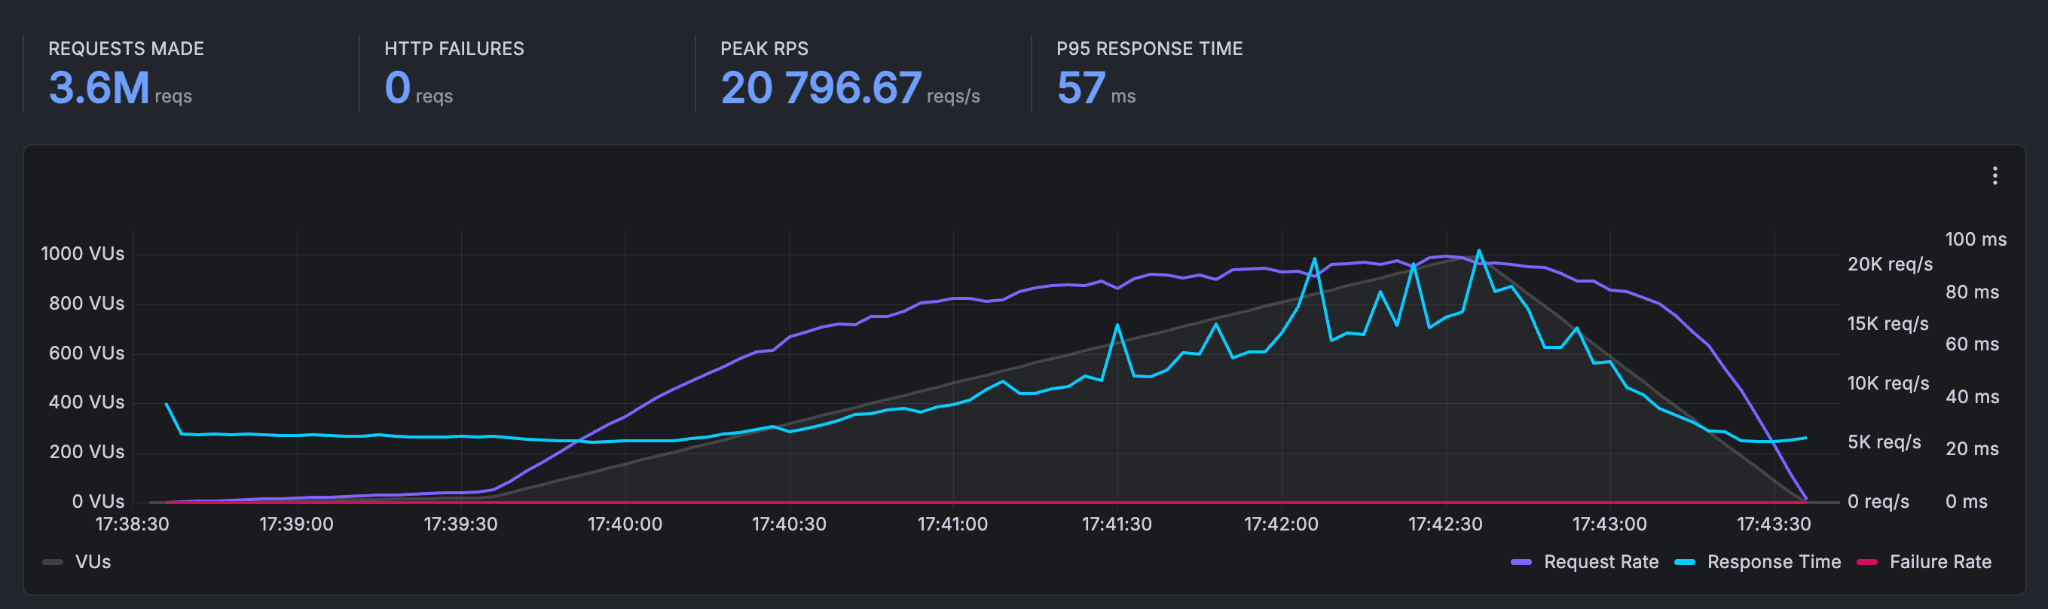Click the 17:40:00 time axis label
2048x609 pixels.
(625, 524)
